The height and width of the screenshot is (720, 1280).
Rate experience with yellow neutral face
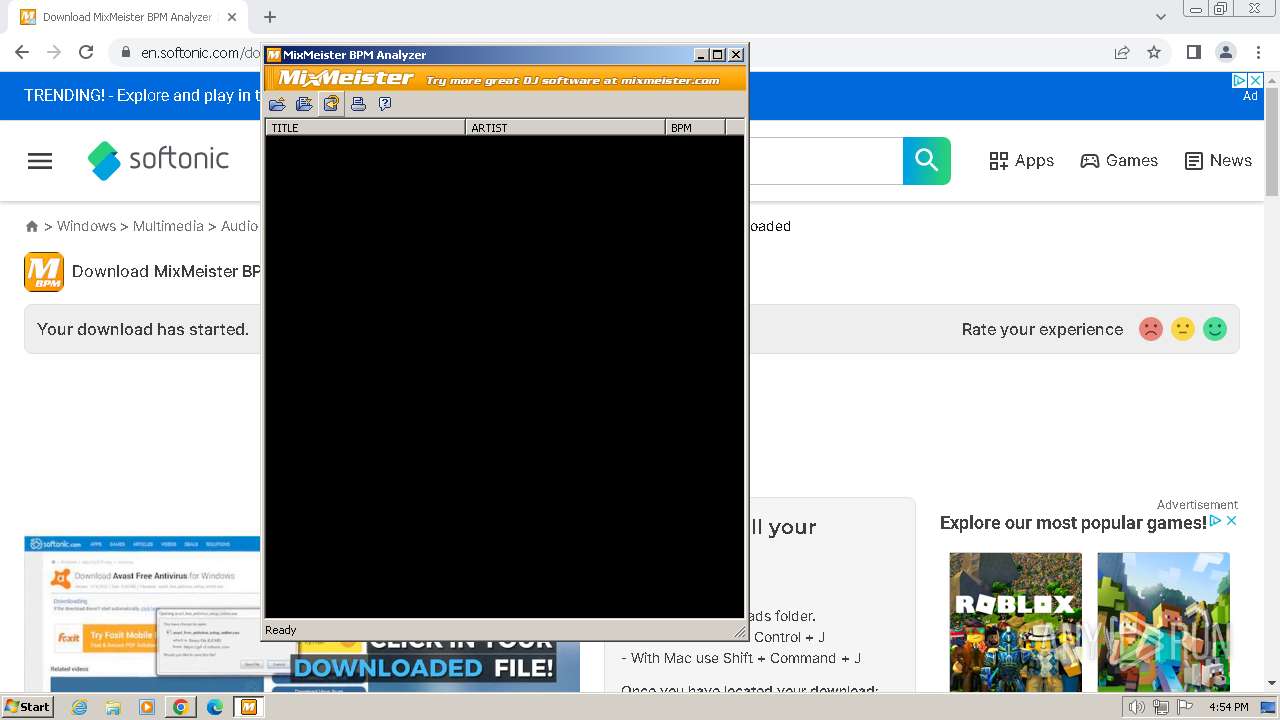pyautogui.click(x=1183, y=329)
